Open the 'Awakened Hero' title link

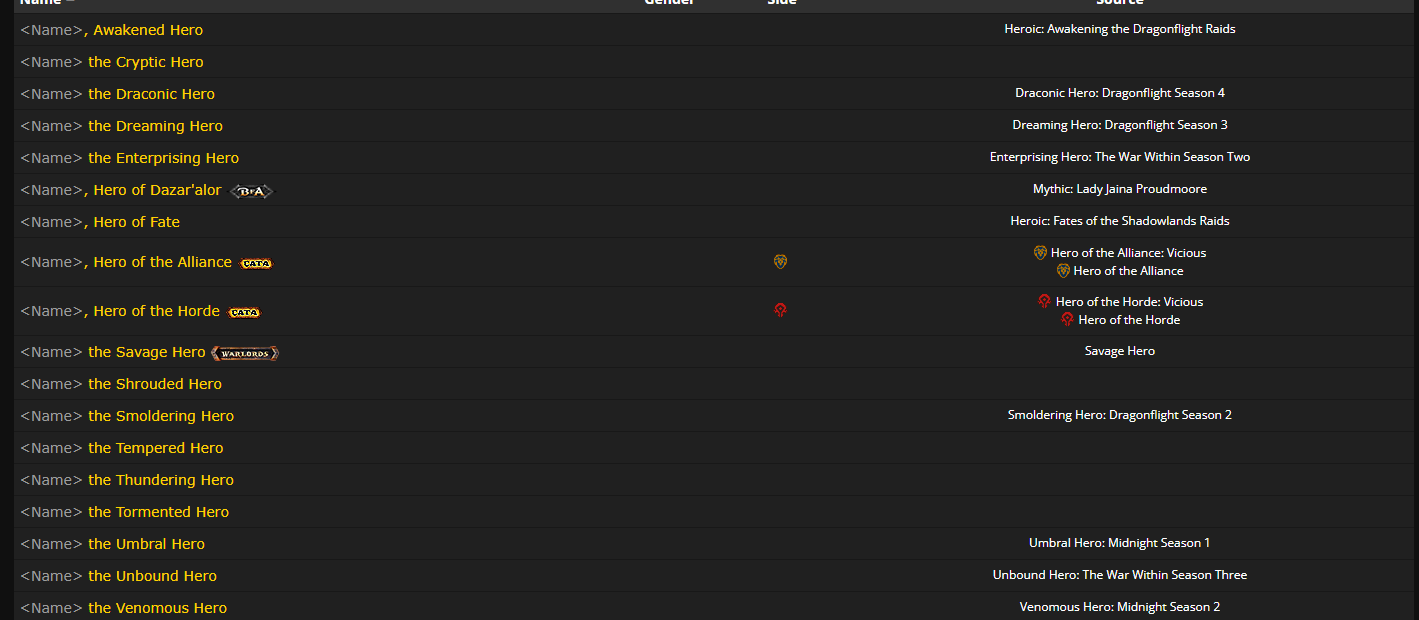(148, 30)
